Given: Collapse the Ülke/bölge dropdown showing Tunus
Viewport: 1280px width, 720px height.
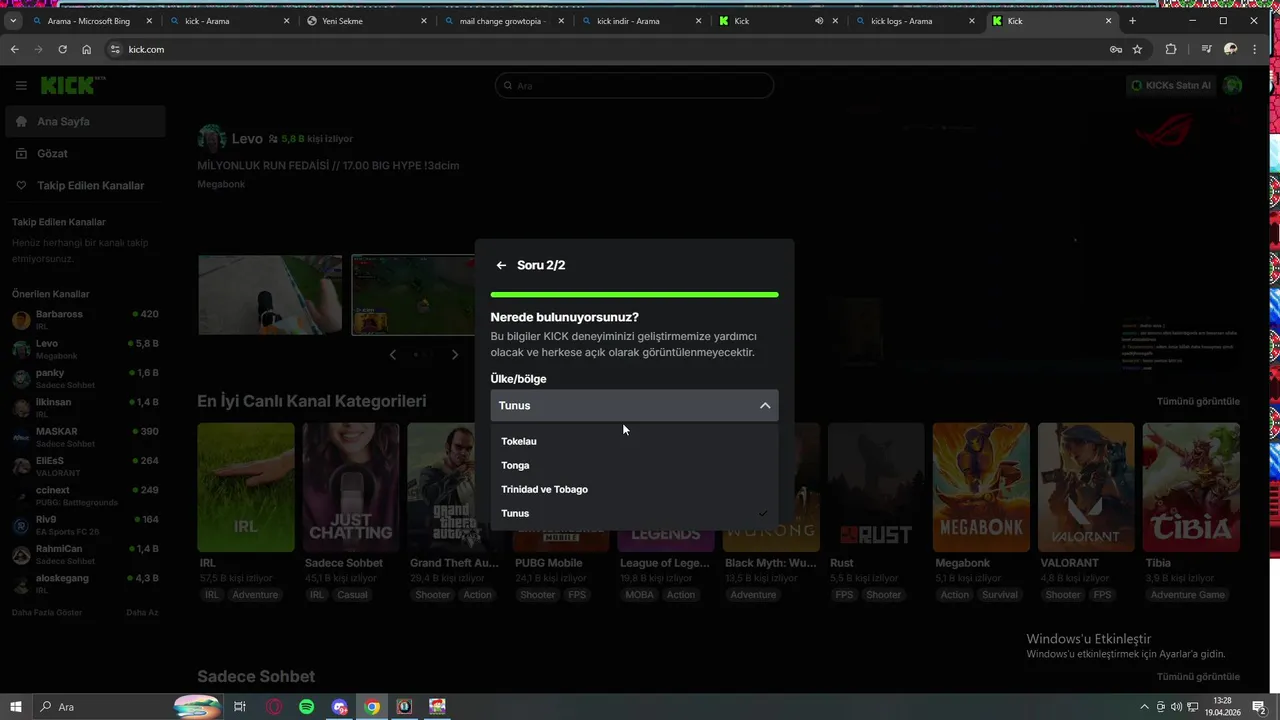Looking at the screenshot, I should click(634, 405).
